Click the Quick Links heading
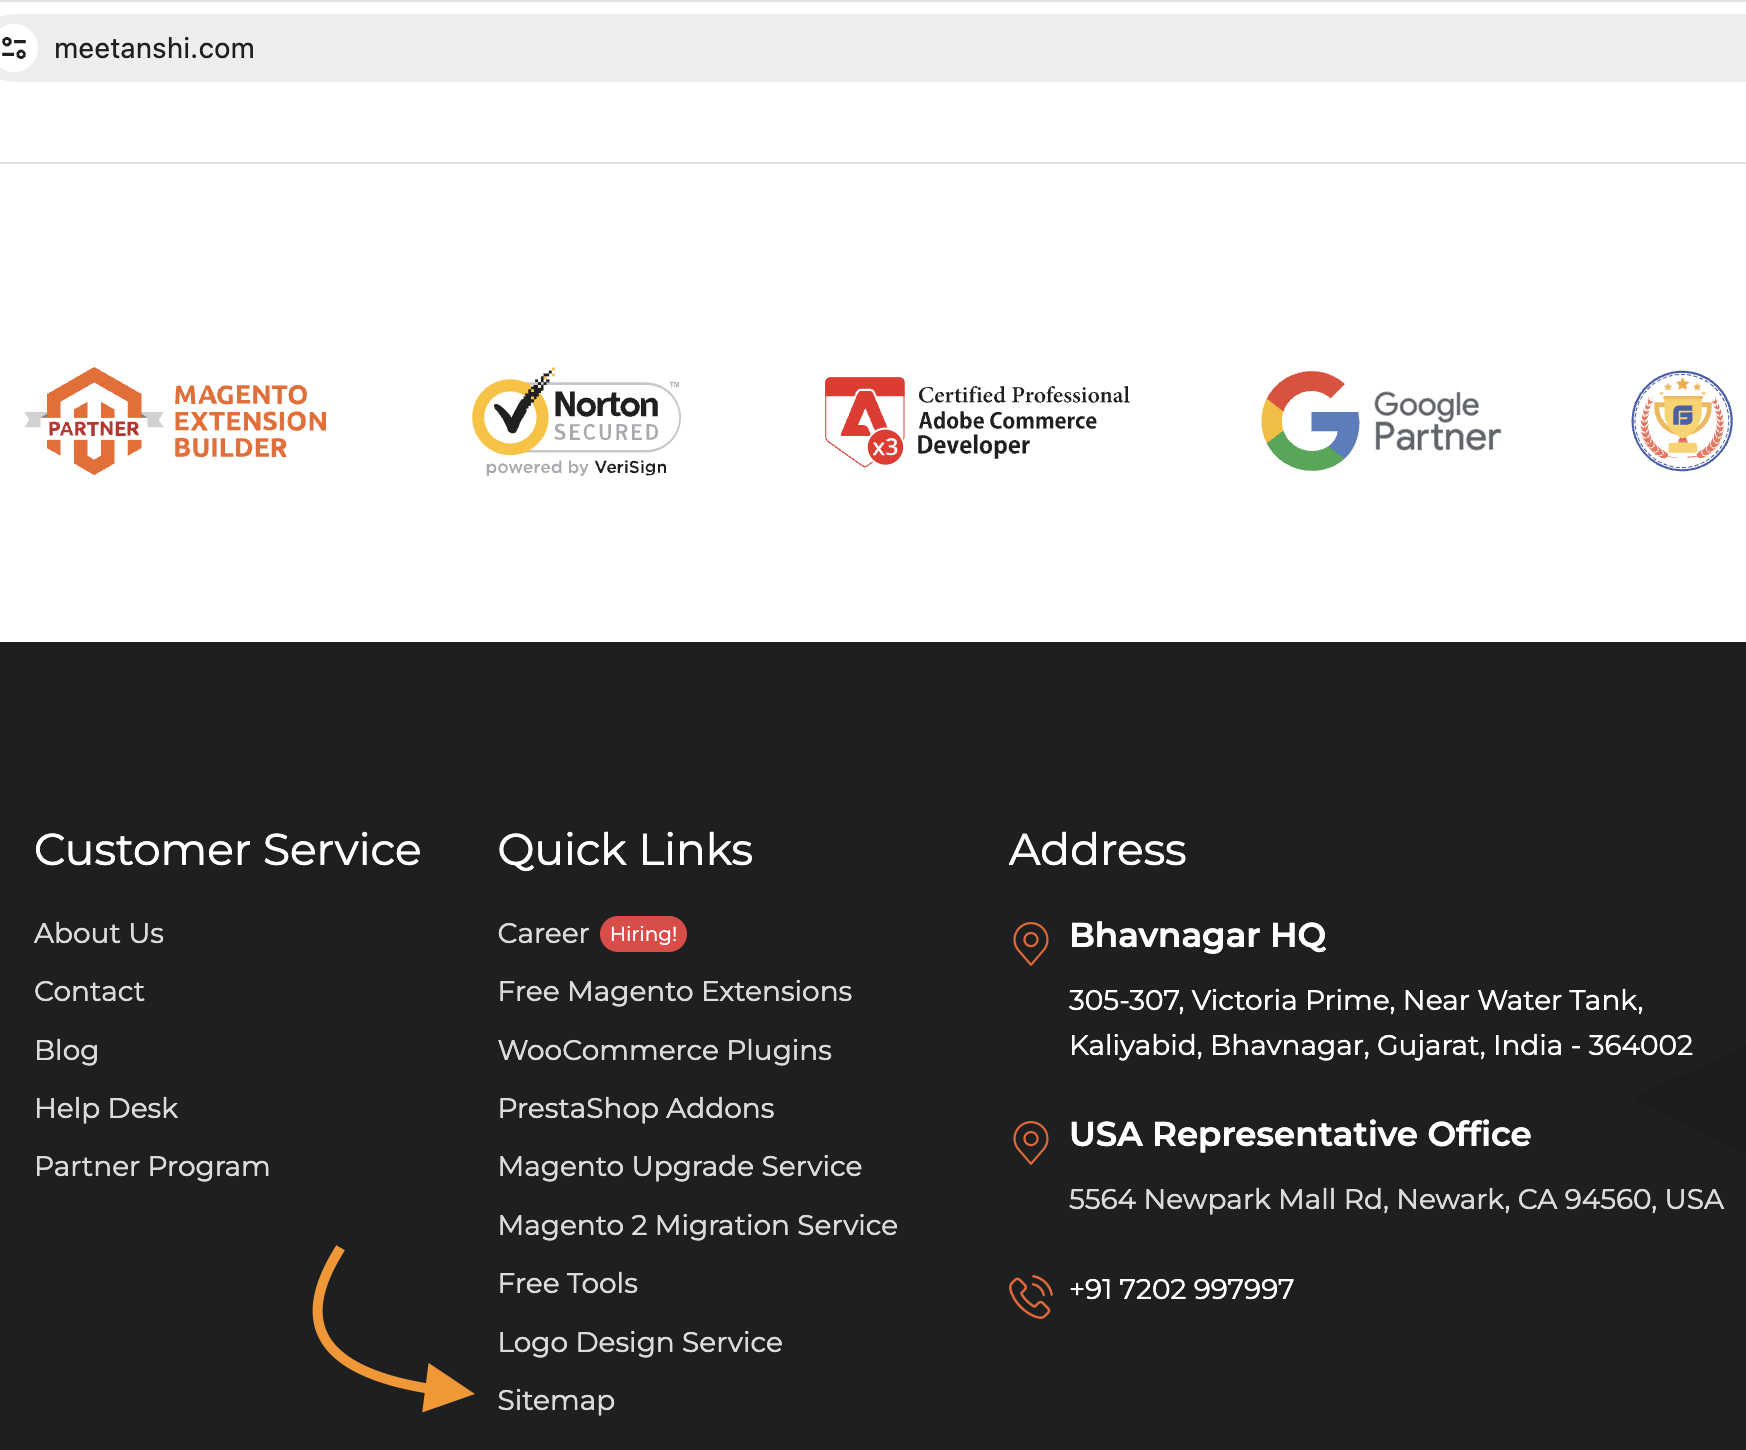1746x1450 pixels. click(x=625, y=850)
